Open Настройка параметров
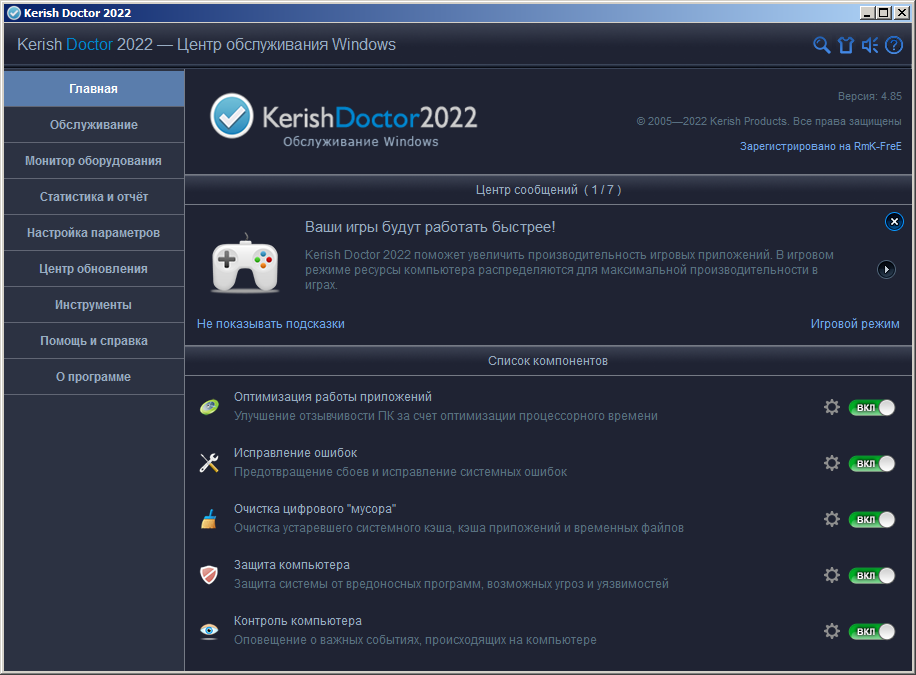 coord(94,233)
